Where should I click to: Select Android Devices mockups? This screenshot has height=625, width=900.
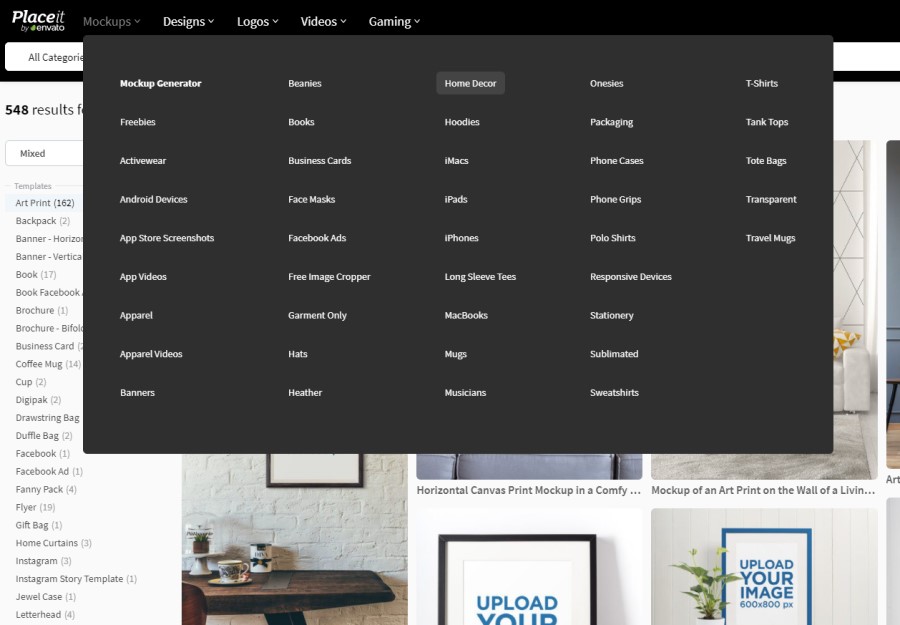(x=154, y=199)
